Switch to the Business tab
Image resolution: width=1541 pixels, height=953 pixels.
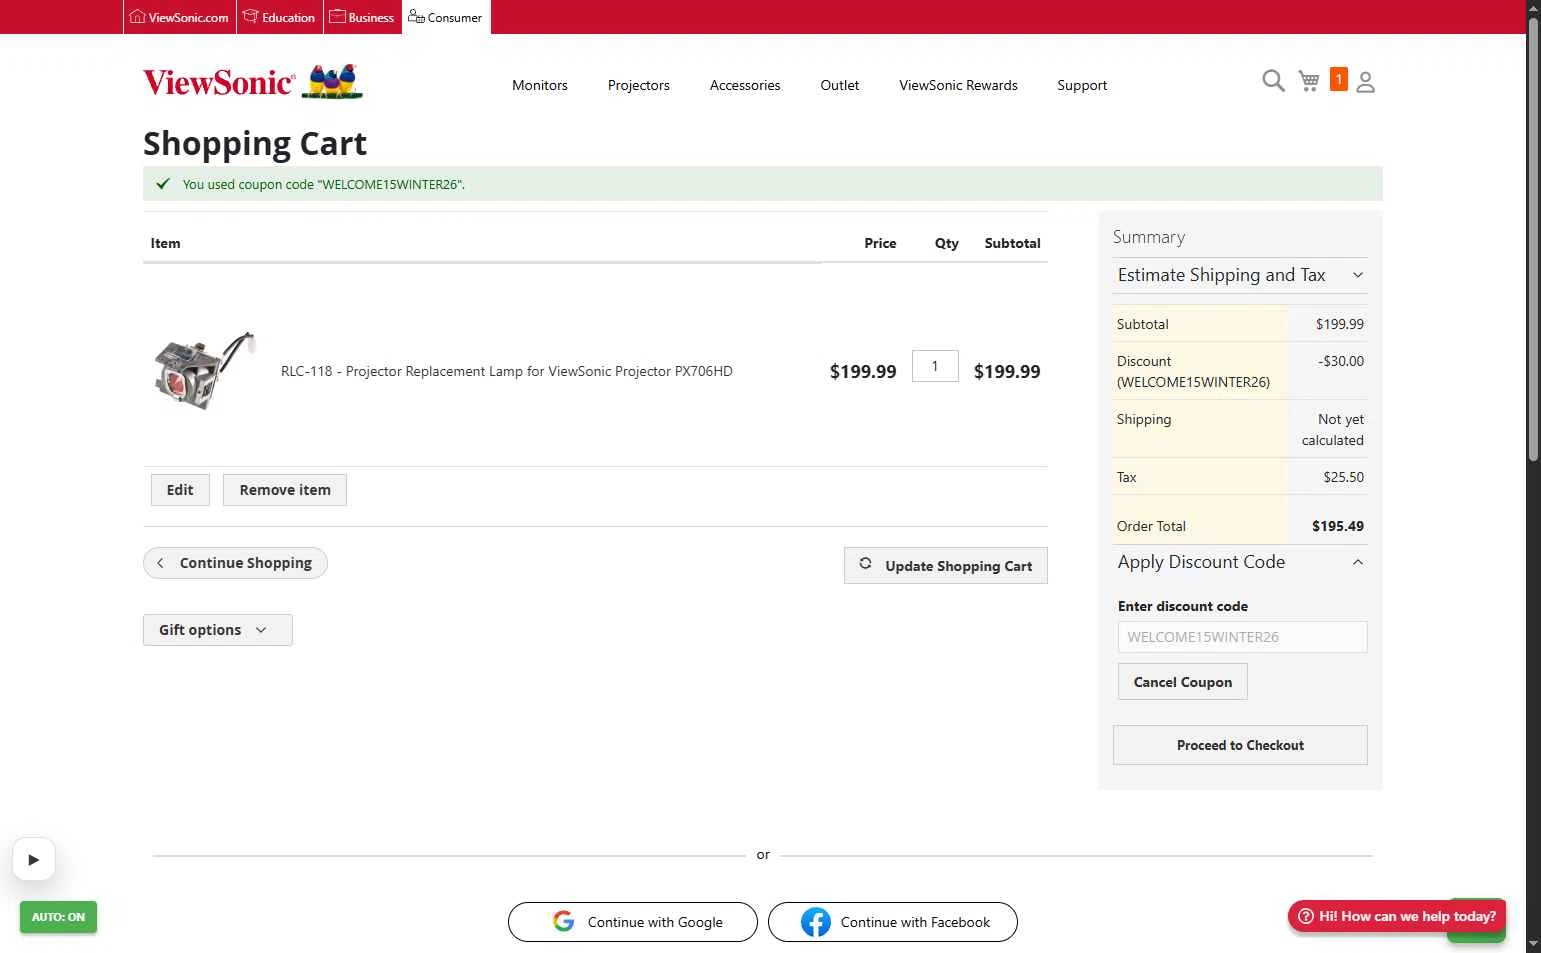click(363, 17)
